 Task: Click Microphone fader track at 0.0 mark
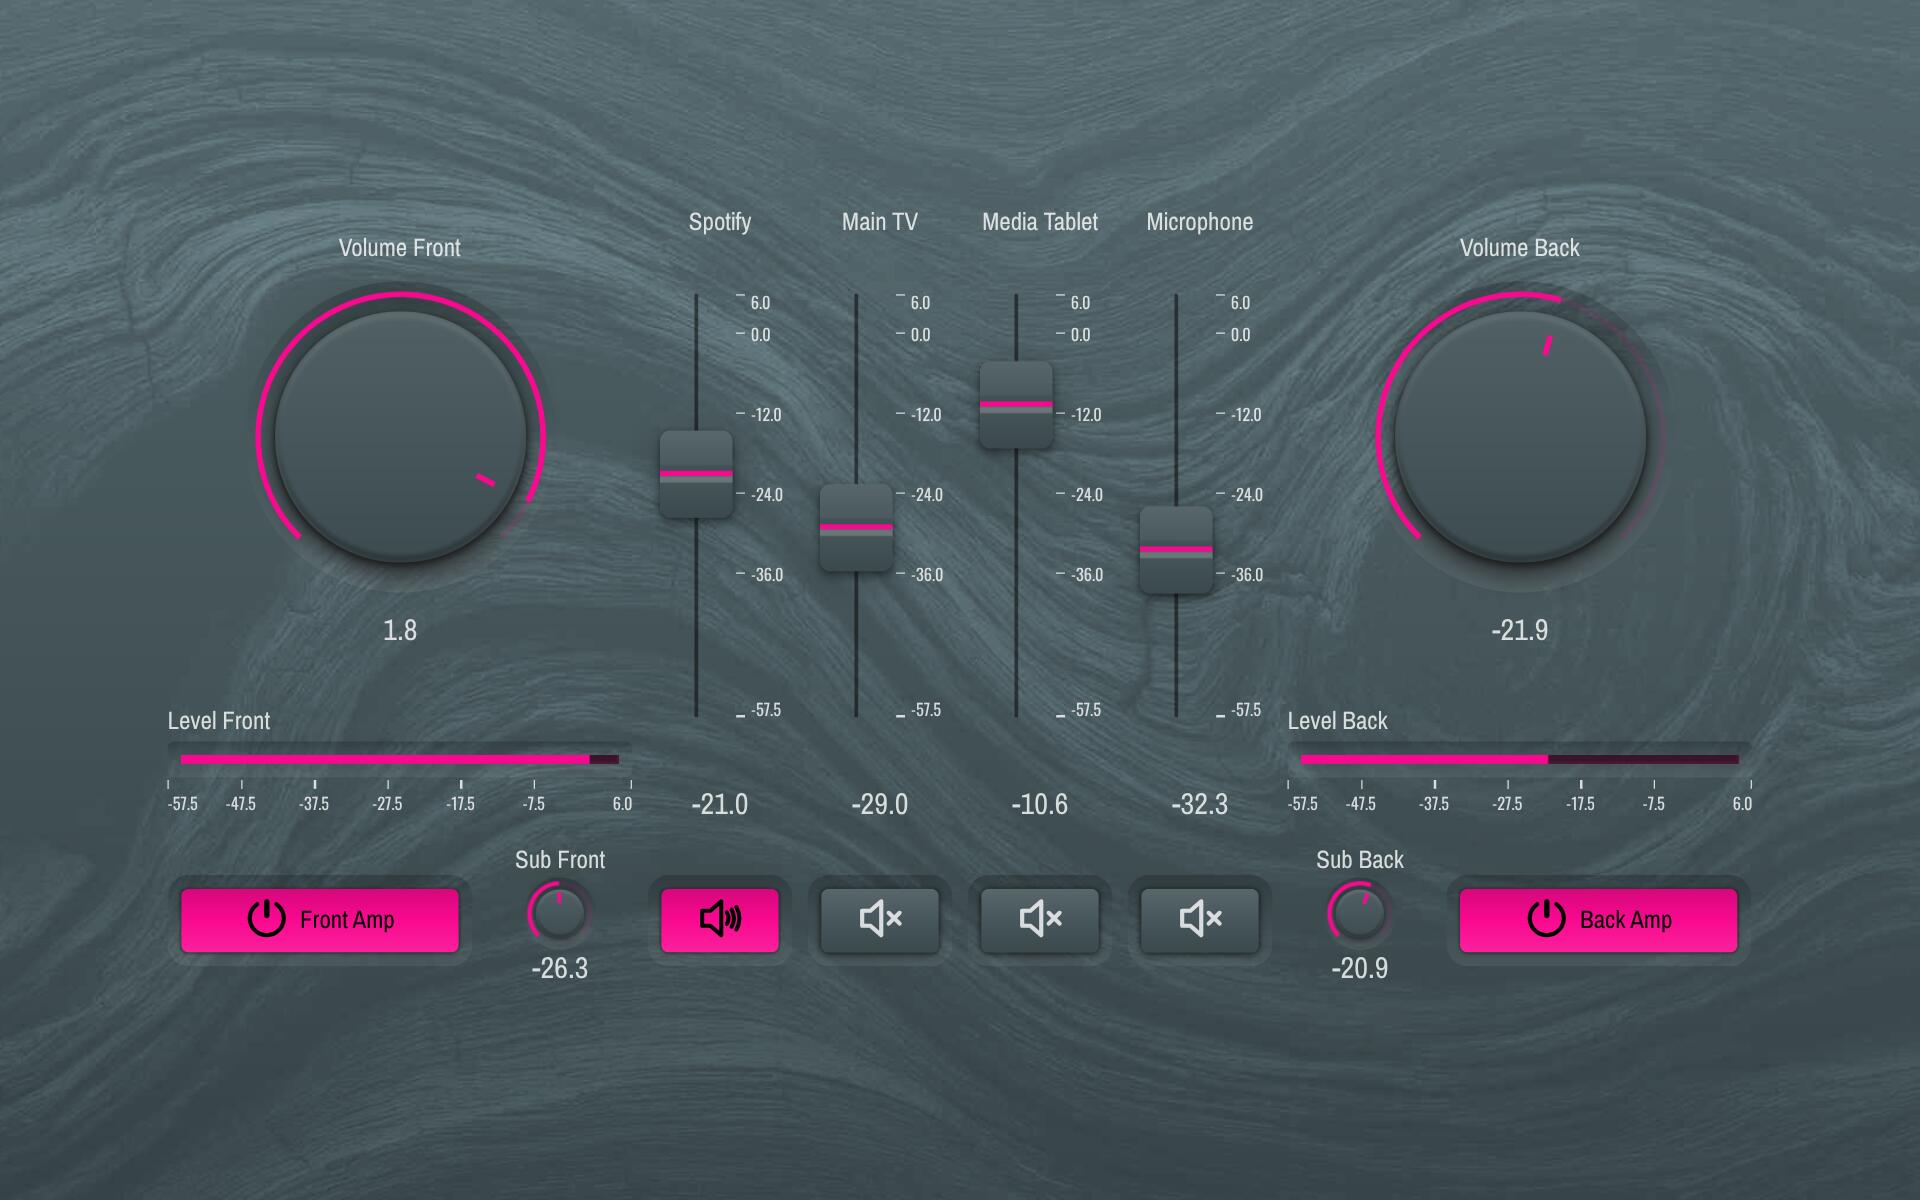click(1176, 335)
